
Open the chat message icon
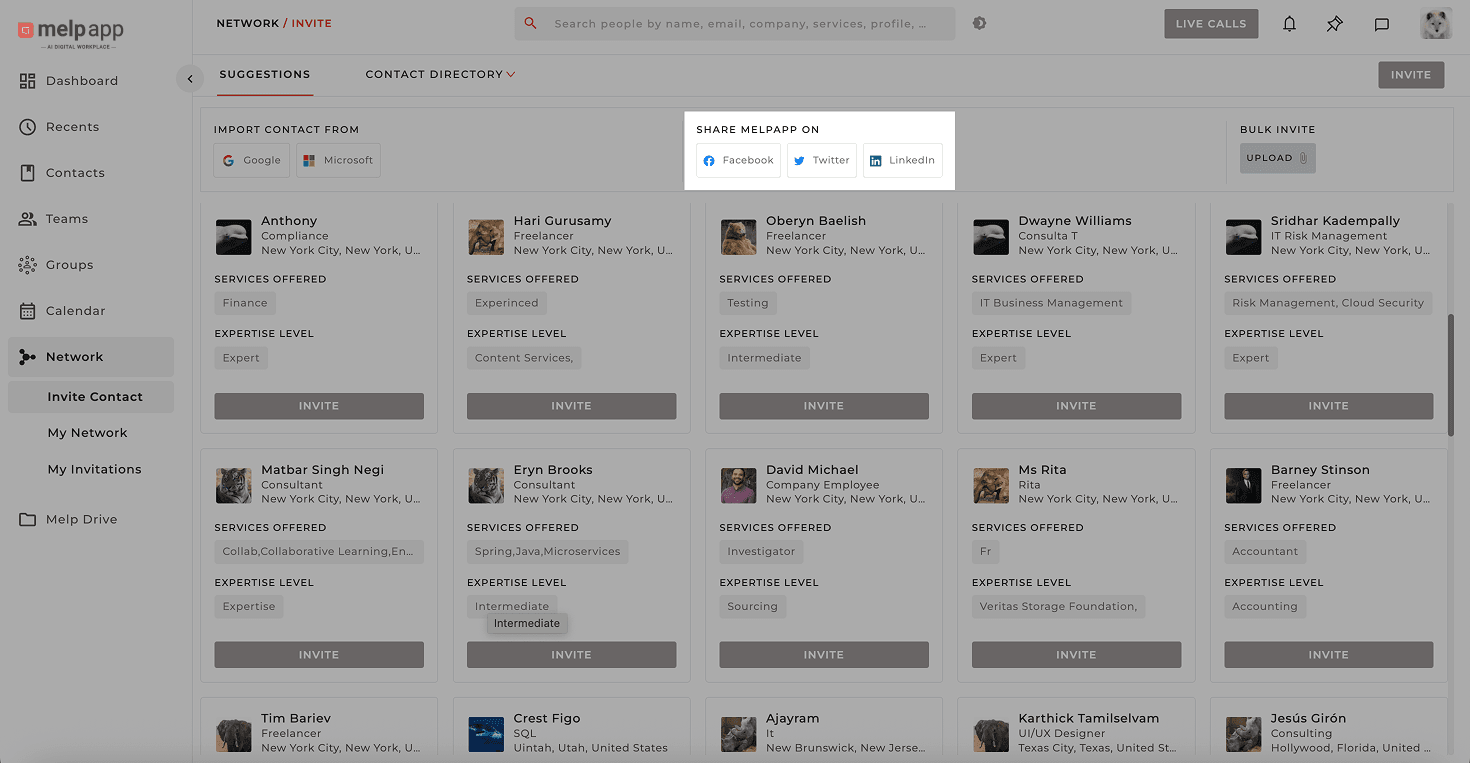point(1382,24)
